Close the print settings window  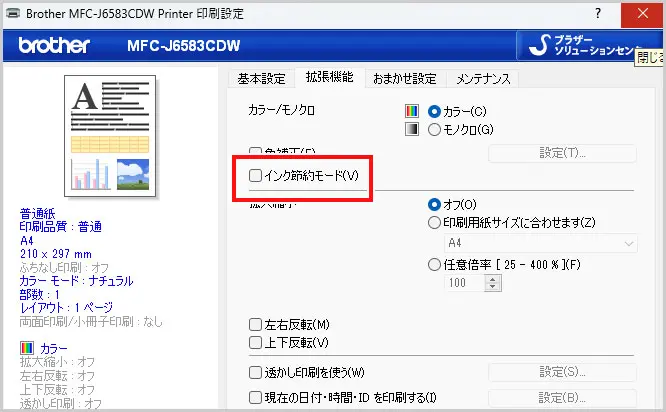(x=642, y=14)
